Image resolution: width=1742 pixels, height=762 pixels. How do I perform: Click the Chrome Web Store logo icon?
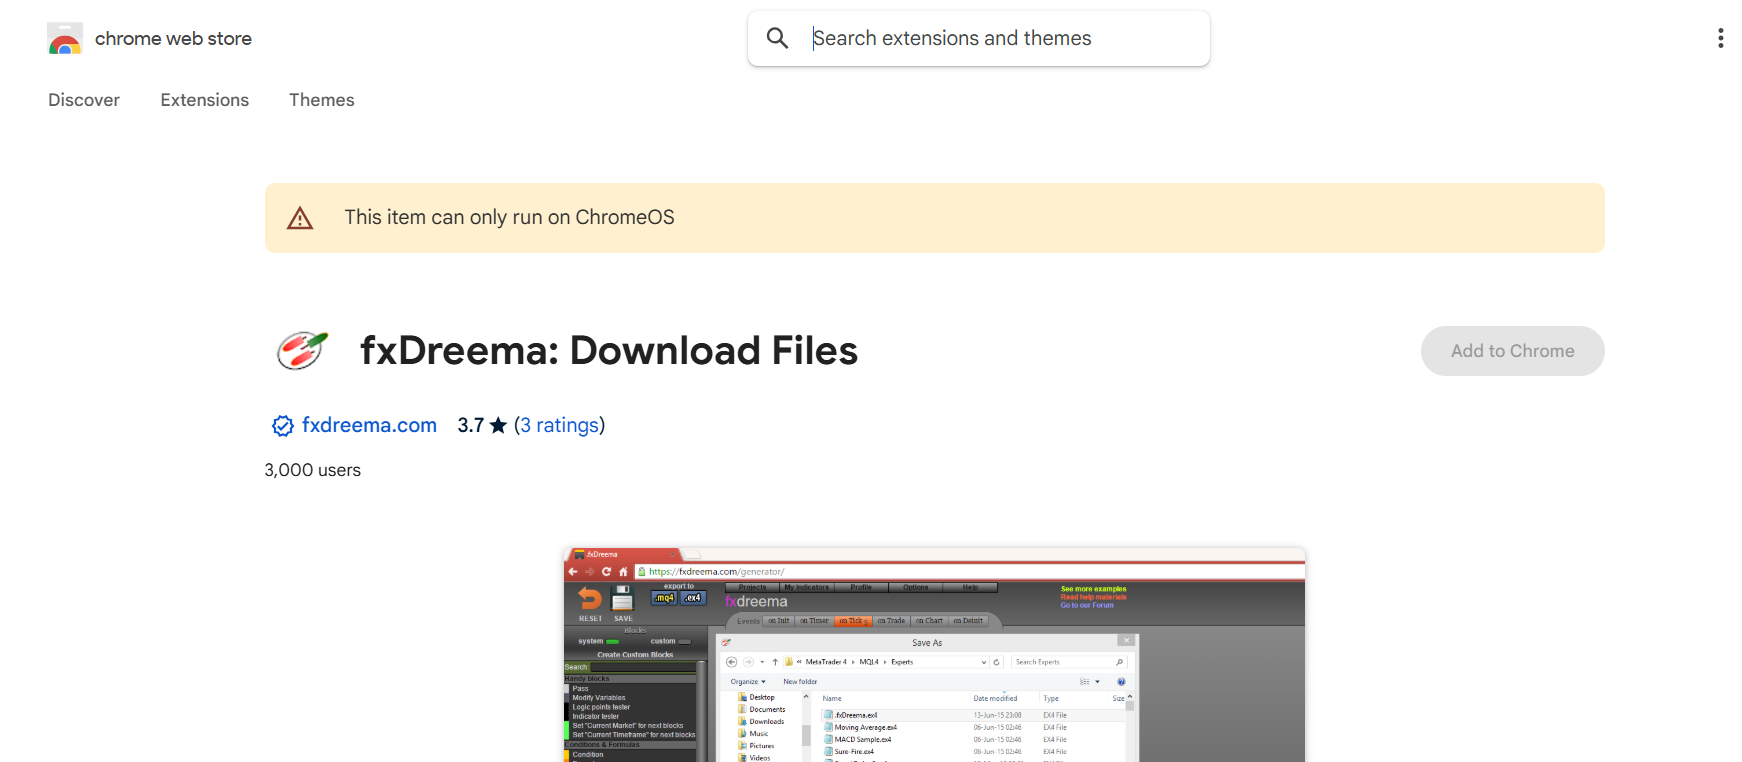click(x=65, y=39)
